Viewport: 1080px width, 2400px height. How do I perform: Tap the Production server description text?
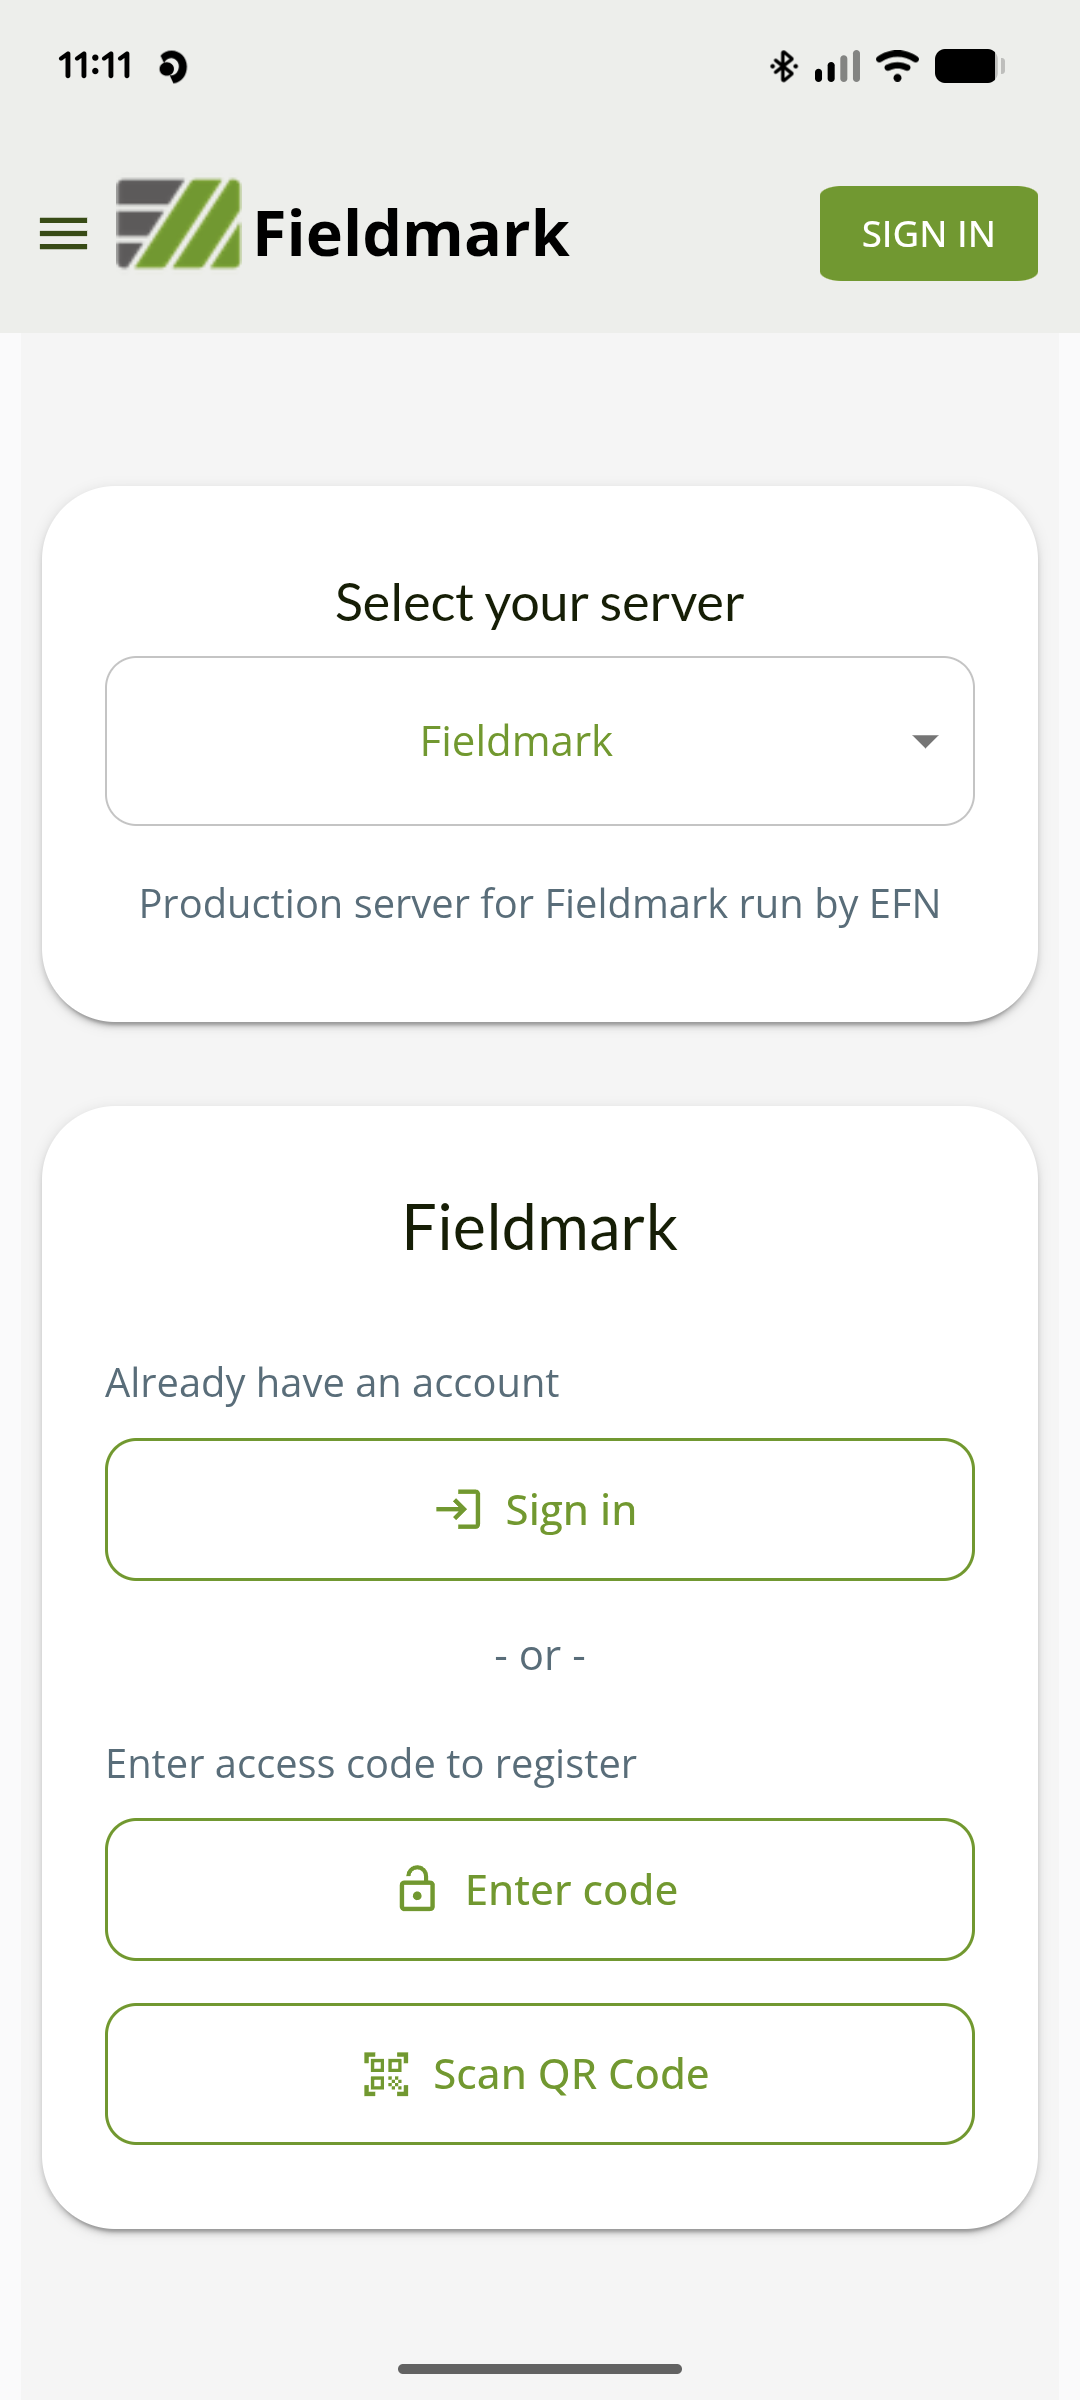pos(540,904)
